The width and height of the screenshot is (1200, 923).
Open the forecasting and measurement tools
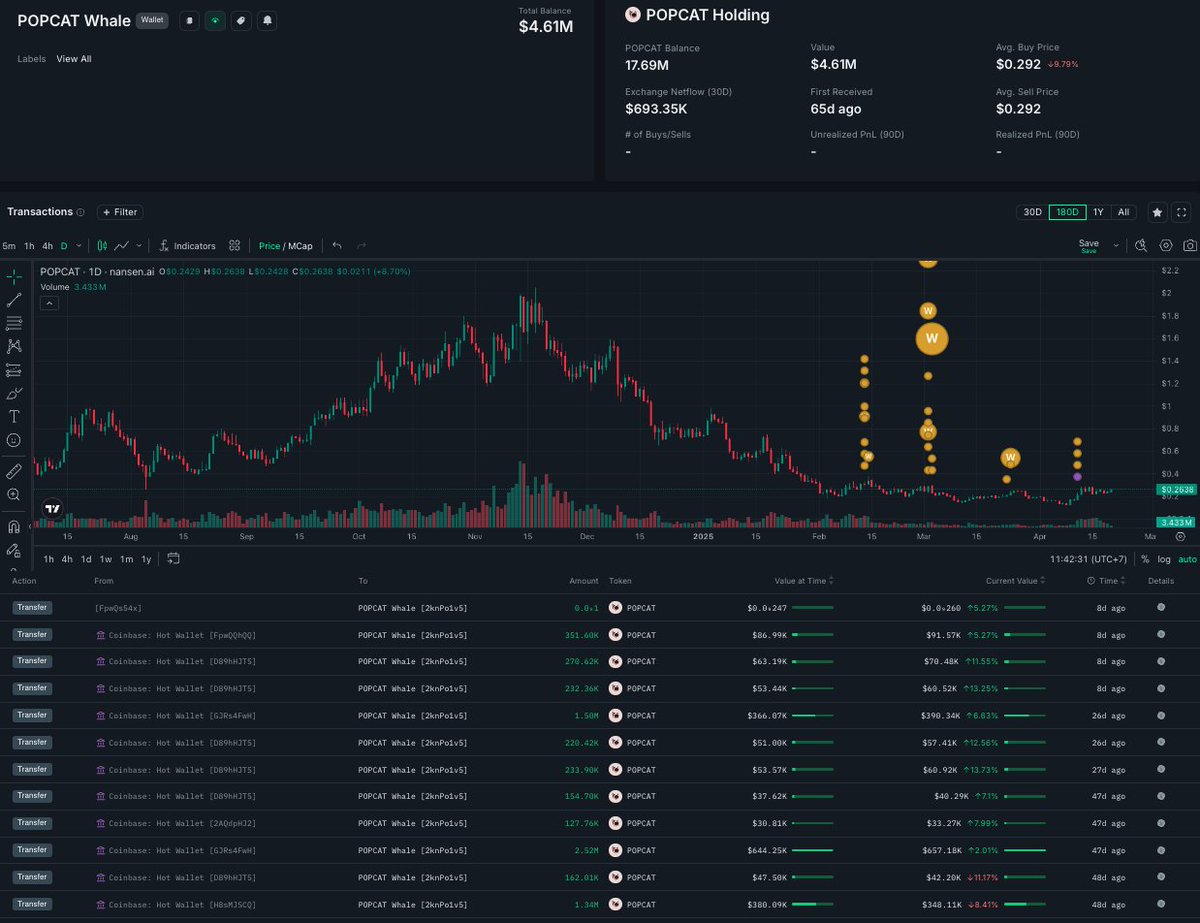point(14,370)
